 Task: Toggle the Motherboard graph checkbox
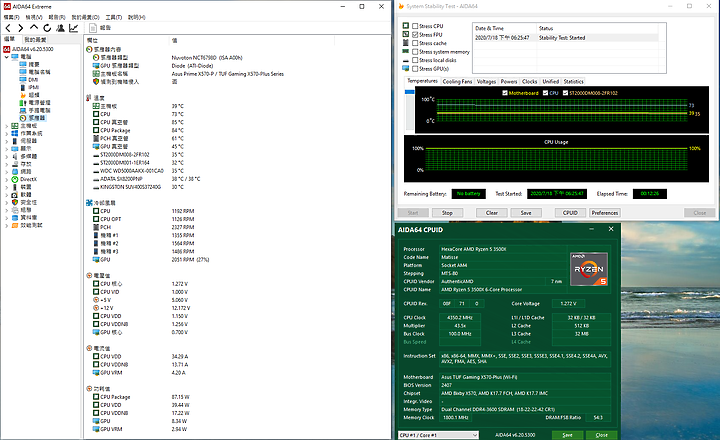point(505,93)
